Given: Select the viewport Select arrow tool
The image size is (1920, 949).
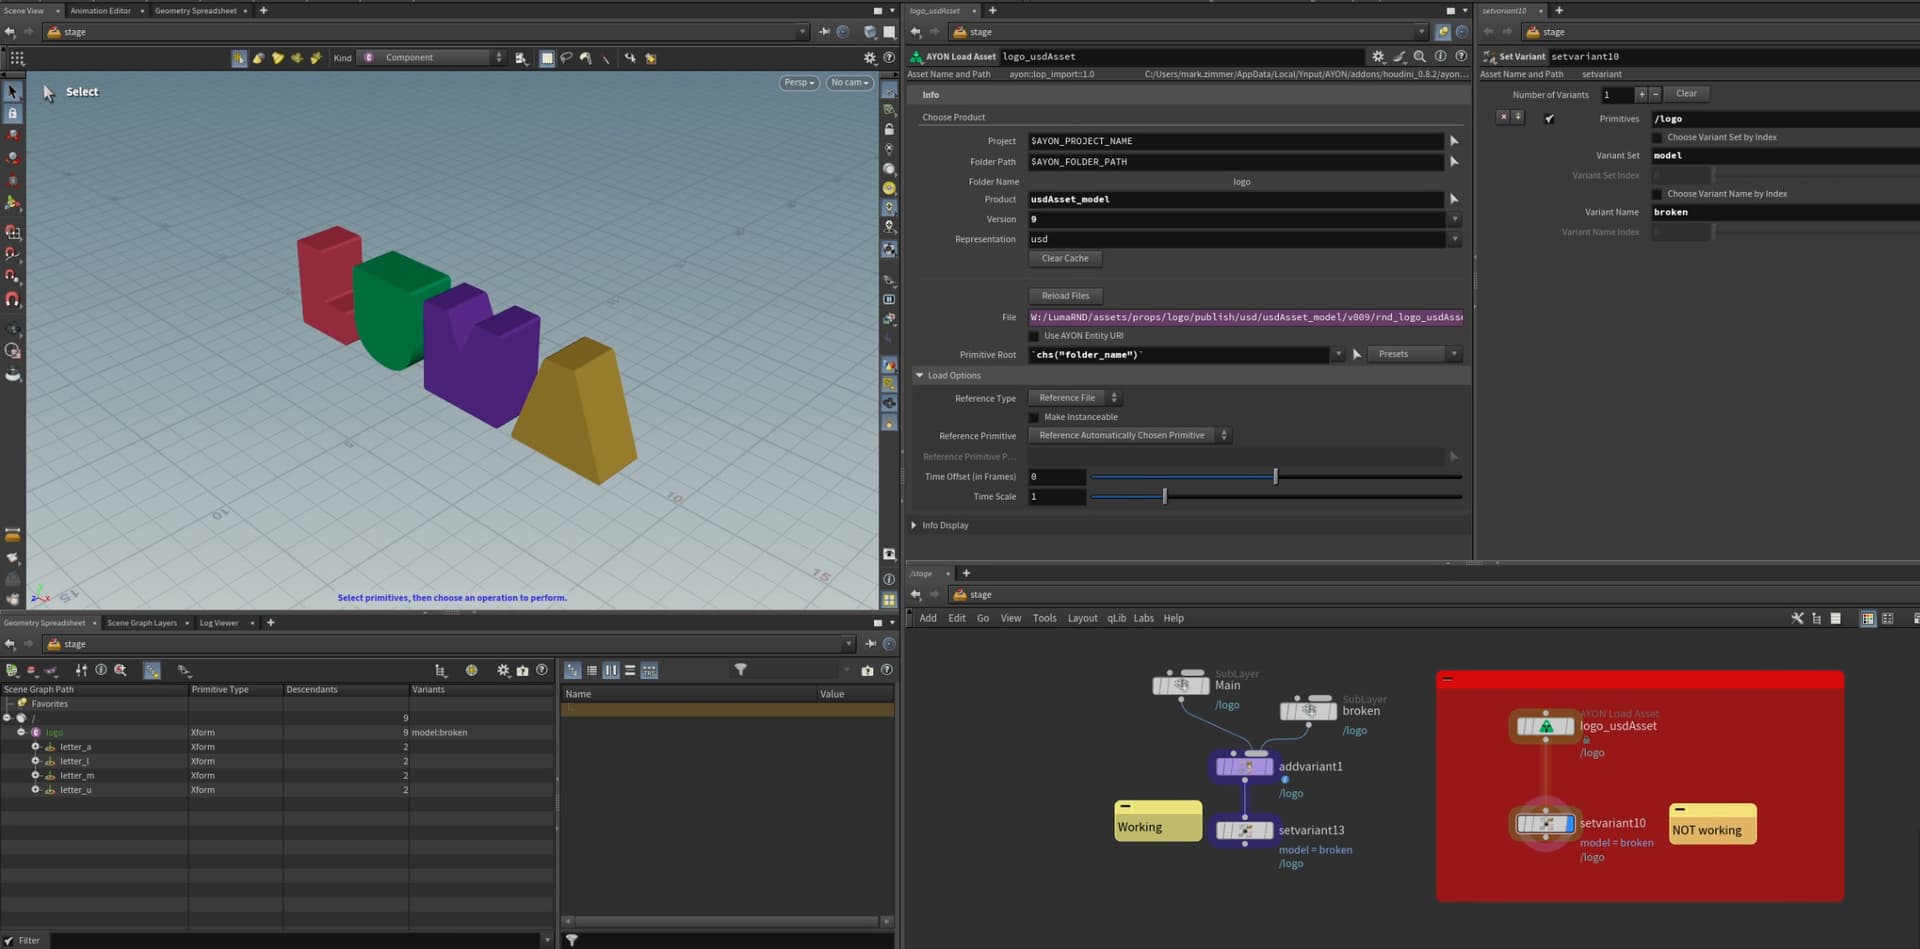Looking at the screenshot, I should [x=13, y=92].
